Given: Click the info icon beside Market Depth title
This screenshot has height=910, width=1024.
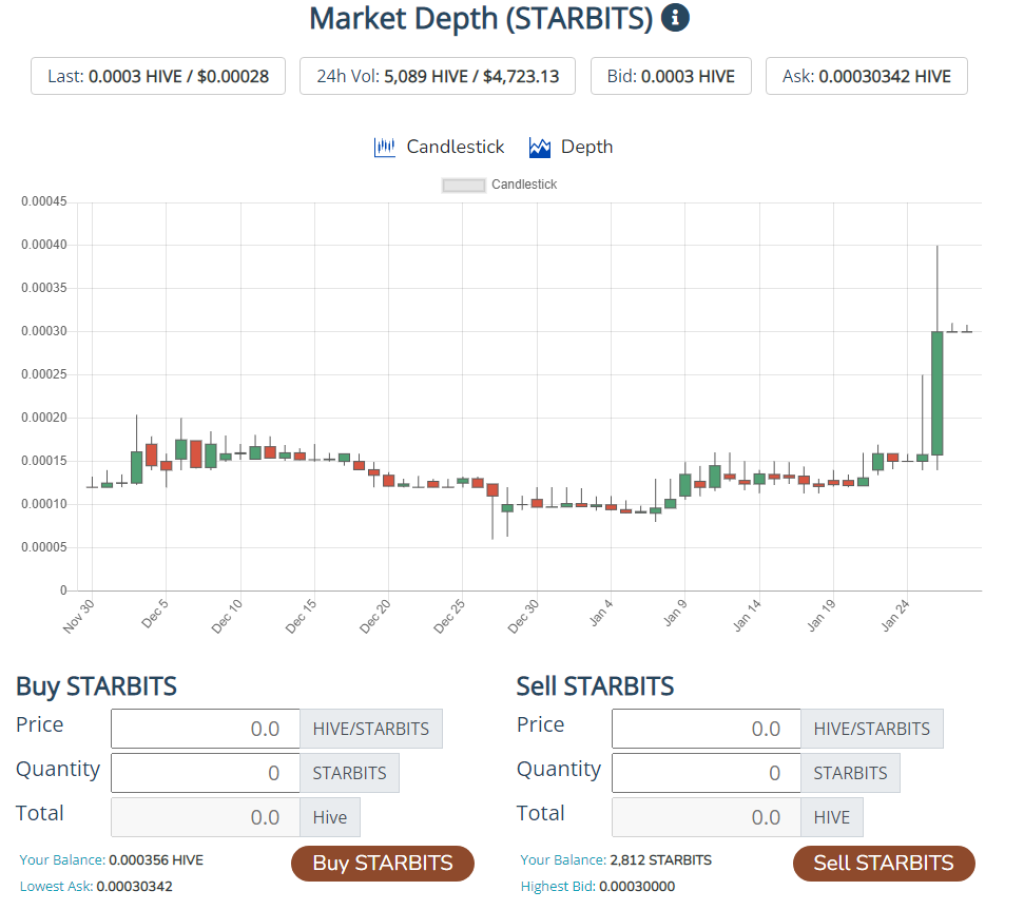Looking at the screenshot, I should (x=675, y=18).
